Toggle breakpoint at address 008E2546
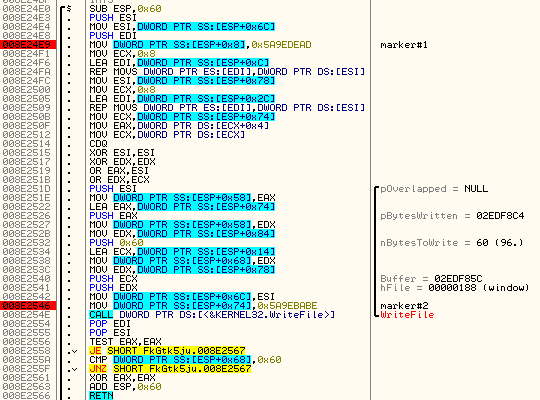This screenshot has height=400, width=540. [27, 306]
